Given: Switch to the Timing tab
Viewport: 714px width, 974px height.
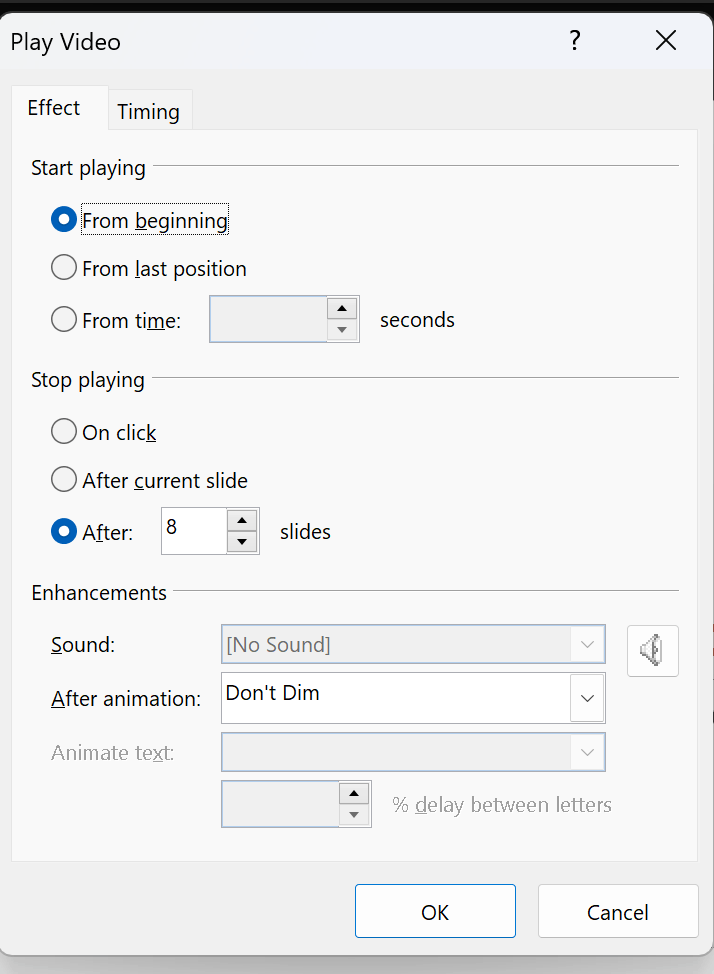Looking at the screenshot, I should [x=149, y=112].
